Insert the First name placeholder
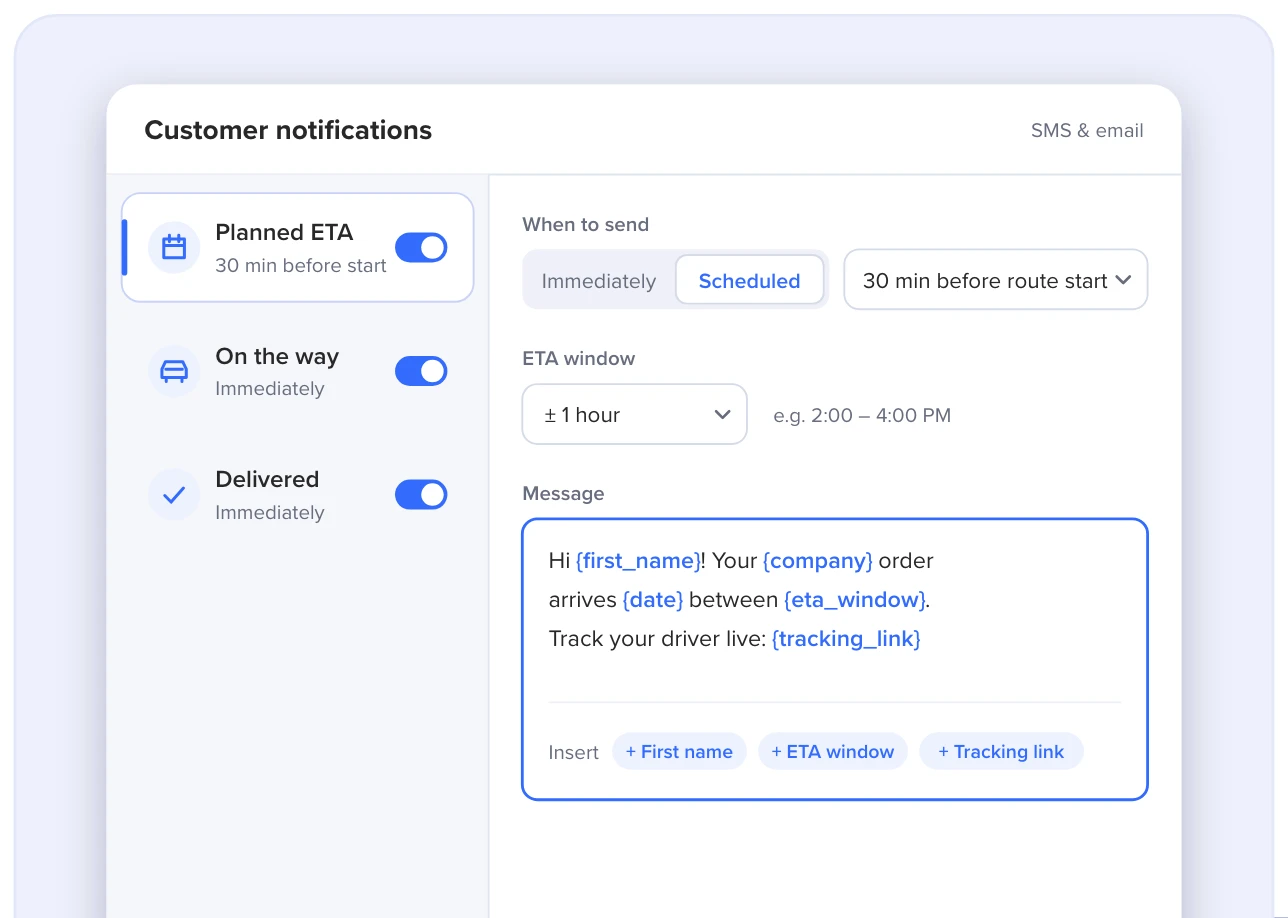 coord(679,752)
